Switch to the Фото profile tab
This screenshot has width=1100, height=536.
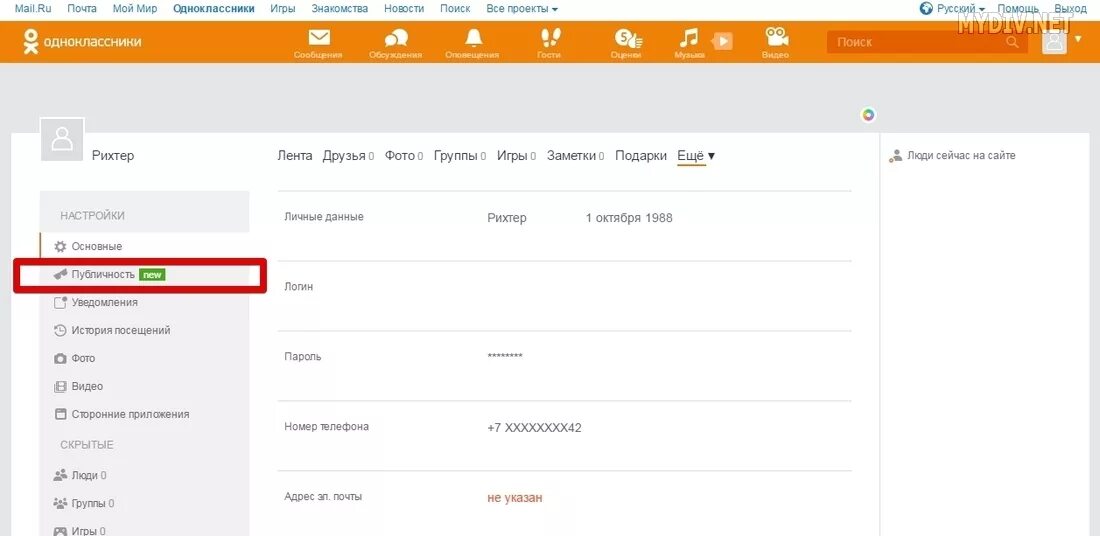pyautogui.click(x=403, y=156)
